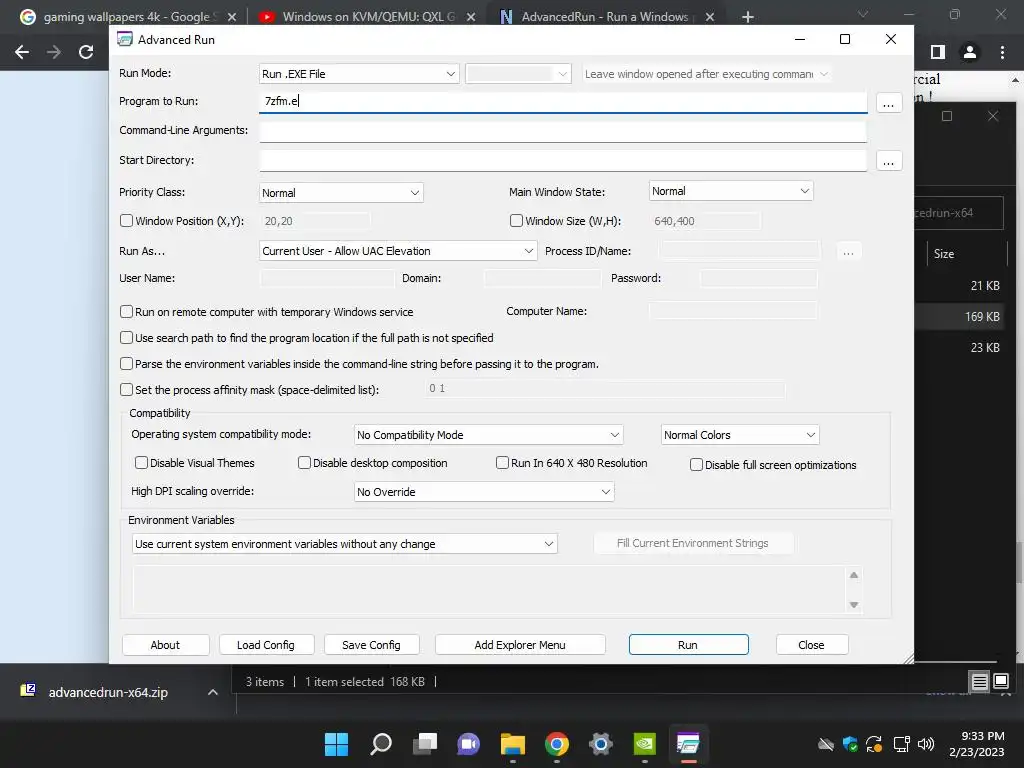Browse for Start Directory folder

pyautogui.click(x=889, y=161)
